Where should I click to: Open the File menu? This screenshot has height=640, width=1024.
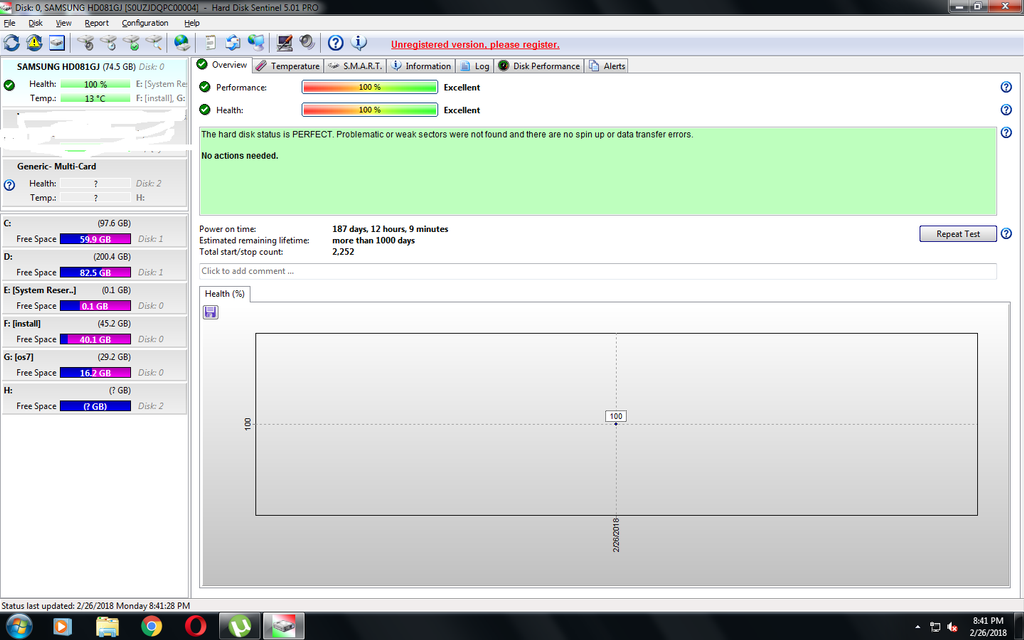pos(9,23)
